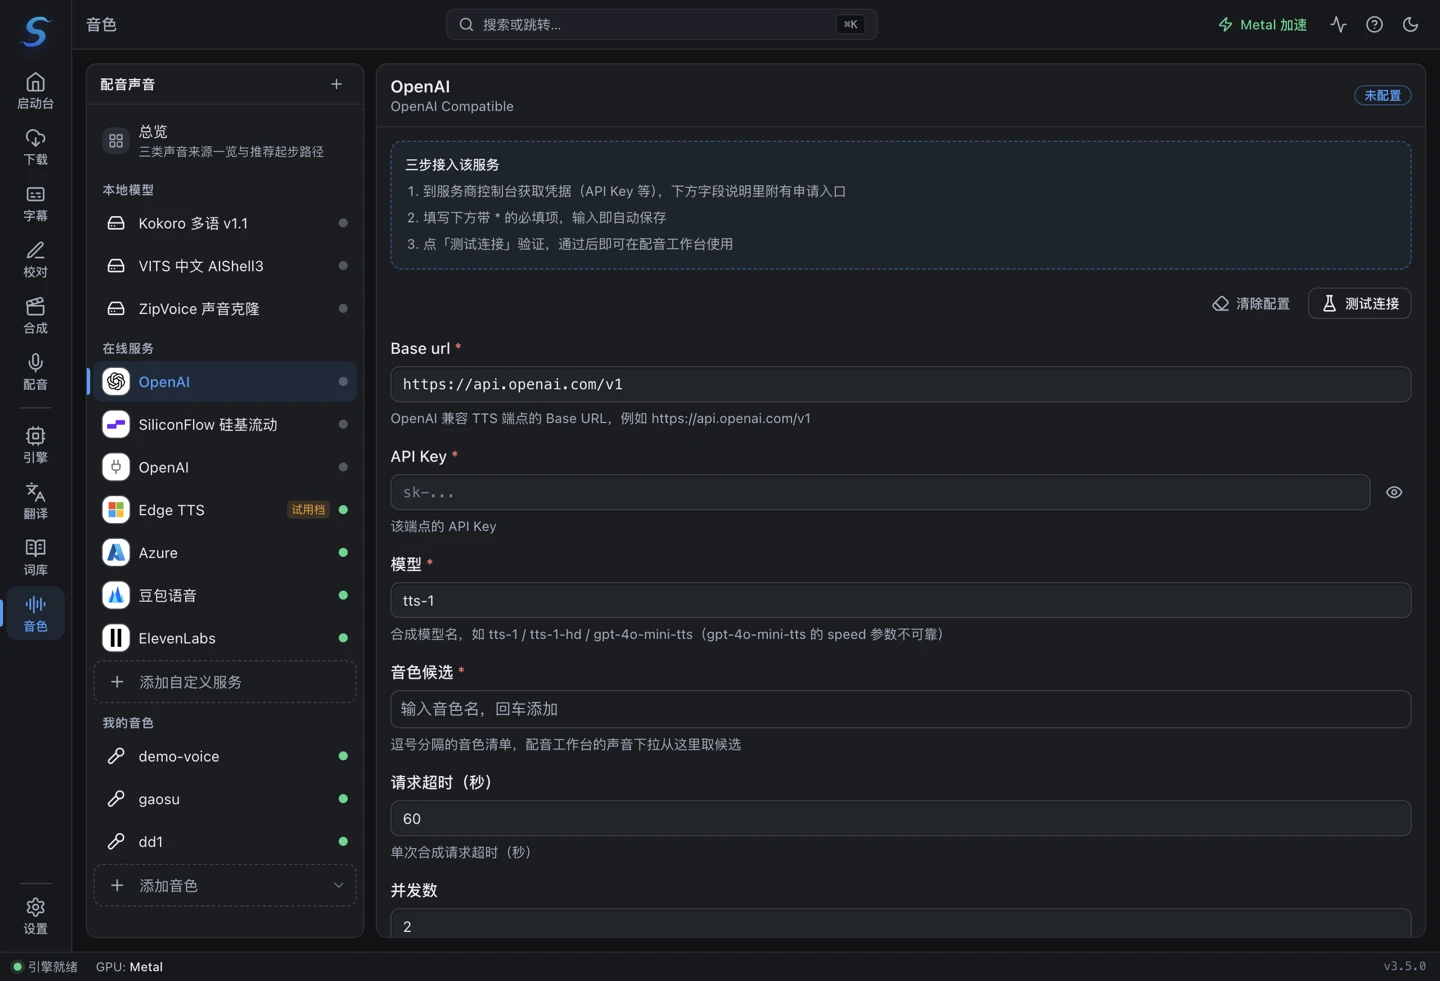Click the demo-voice key icon
1440x981 pixels.
(116, 756)
